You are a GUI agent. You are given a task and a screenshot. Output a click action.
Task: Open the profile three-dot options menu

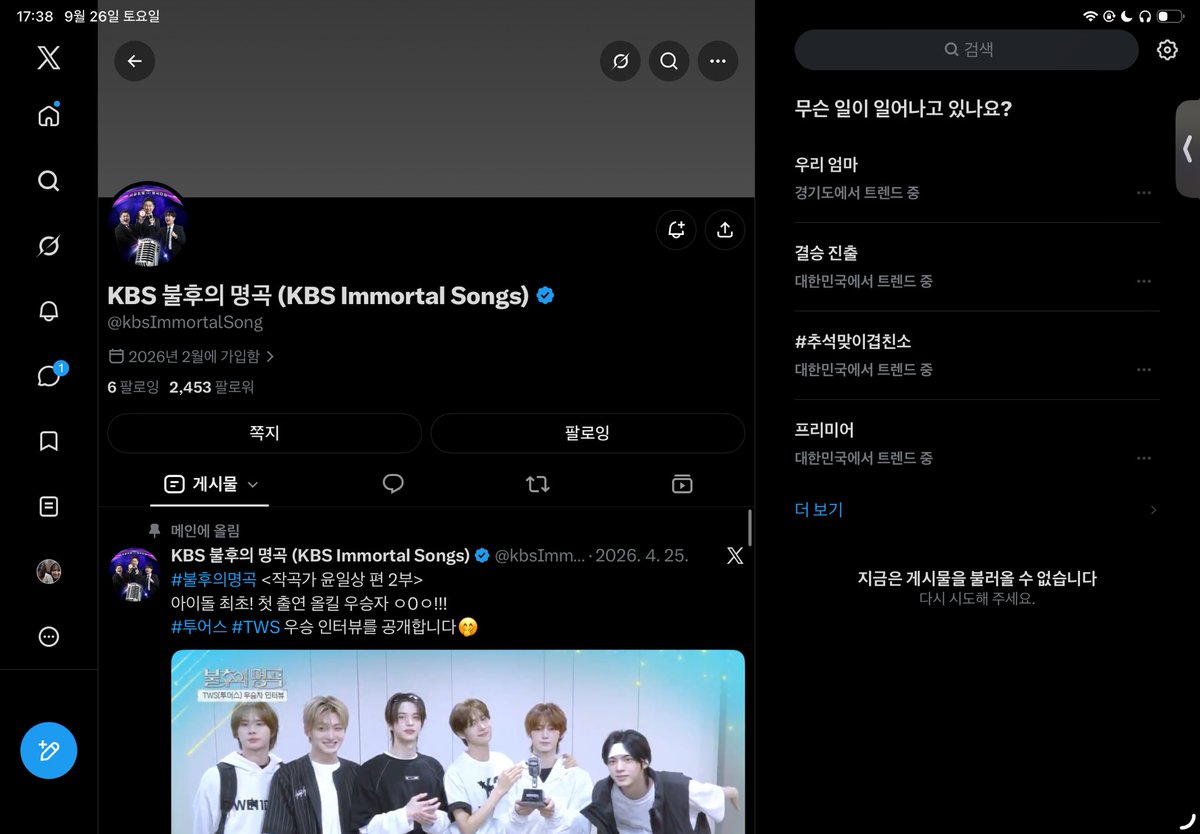click(717, 61)
